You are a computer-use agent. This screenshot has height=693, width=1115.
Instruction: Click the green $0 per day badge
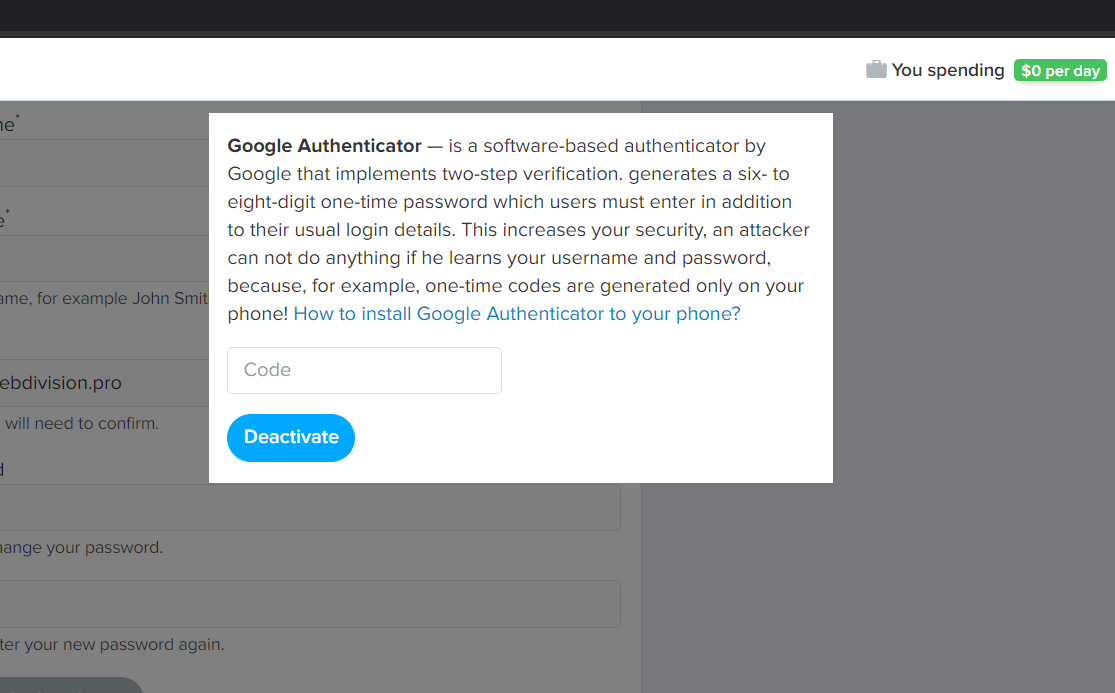click(x=1060, y=71)
